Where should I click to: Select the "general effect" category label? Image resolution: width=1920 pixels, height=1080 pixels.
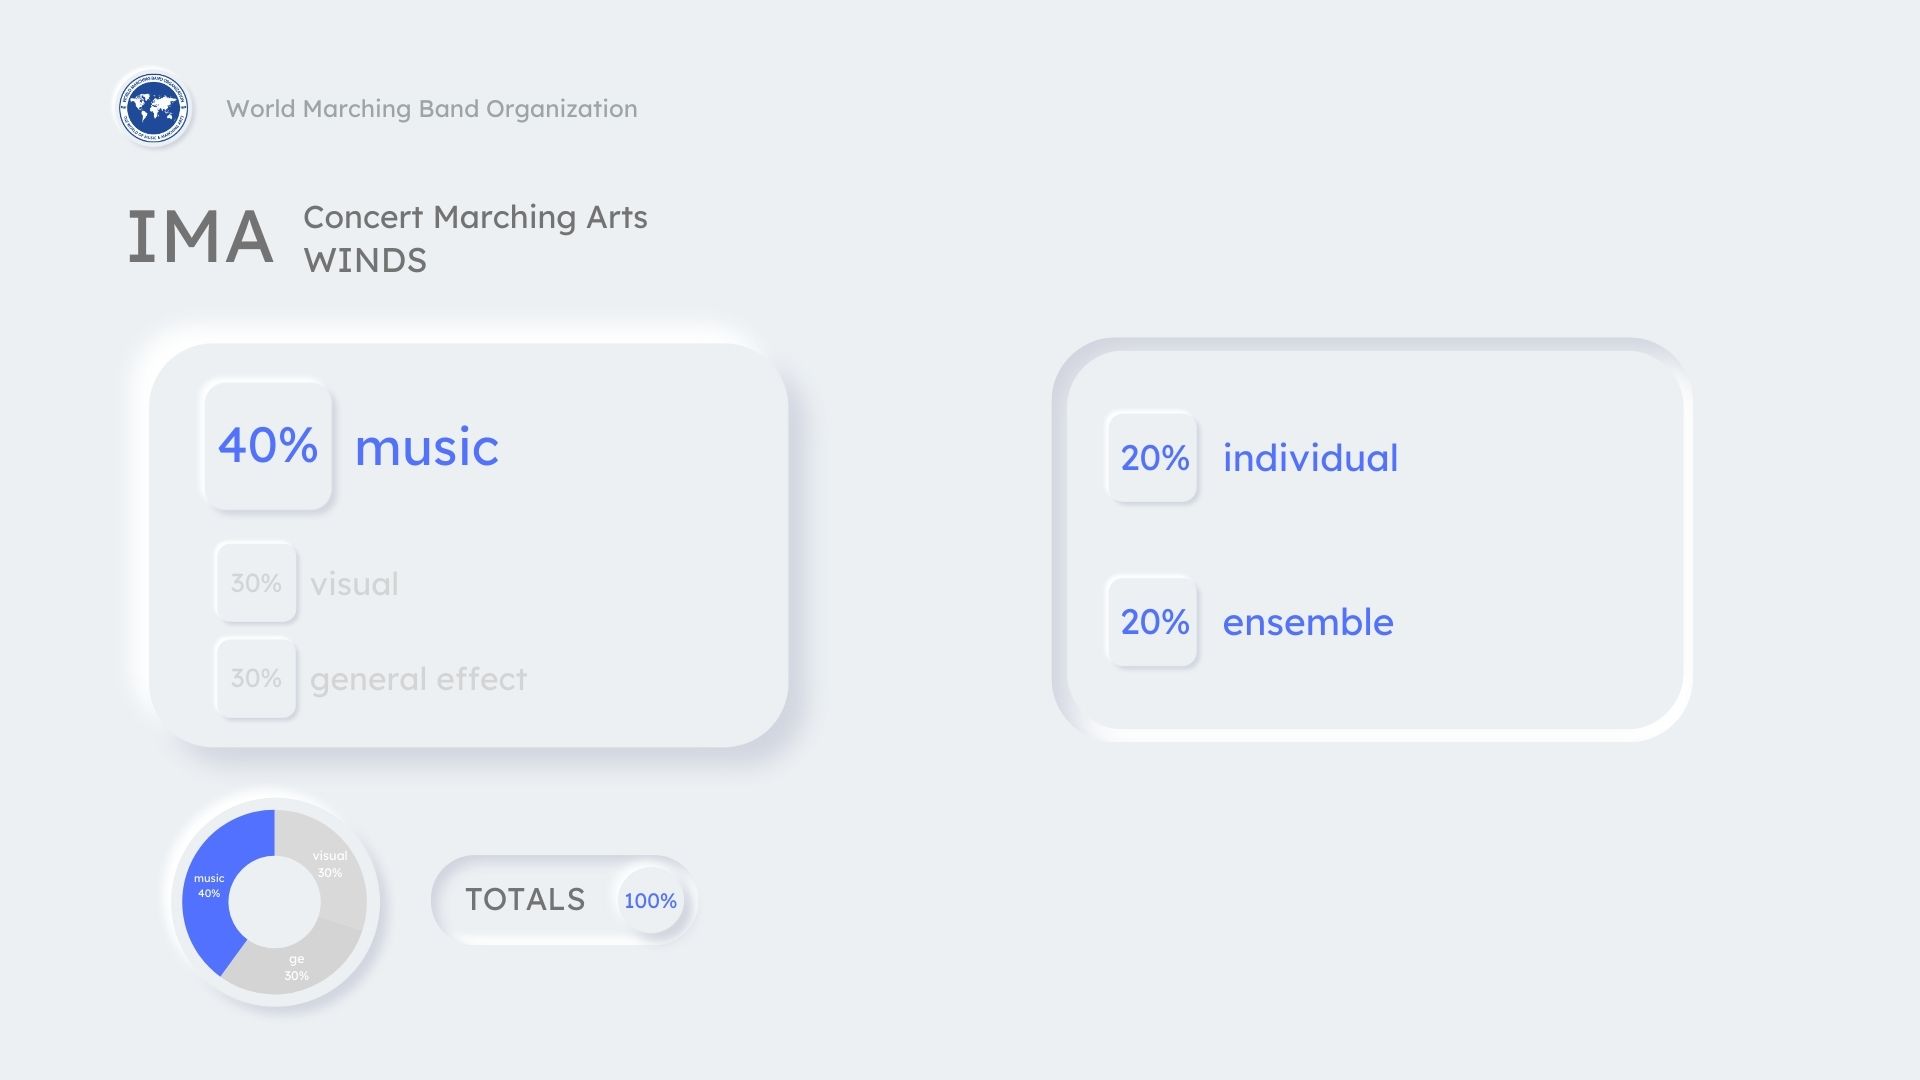tap(418, 679)
